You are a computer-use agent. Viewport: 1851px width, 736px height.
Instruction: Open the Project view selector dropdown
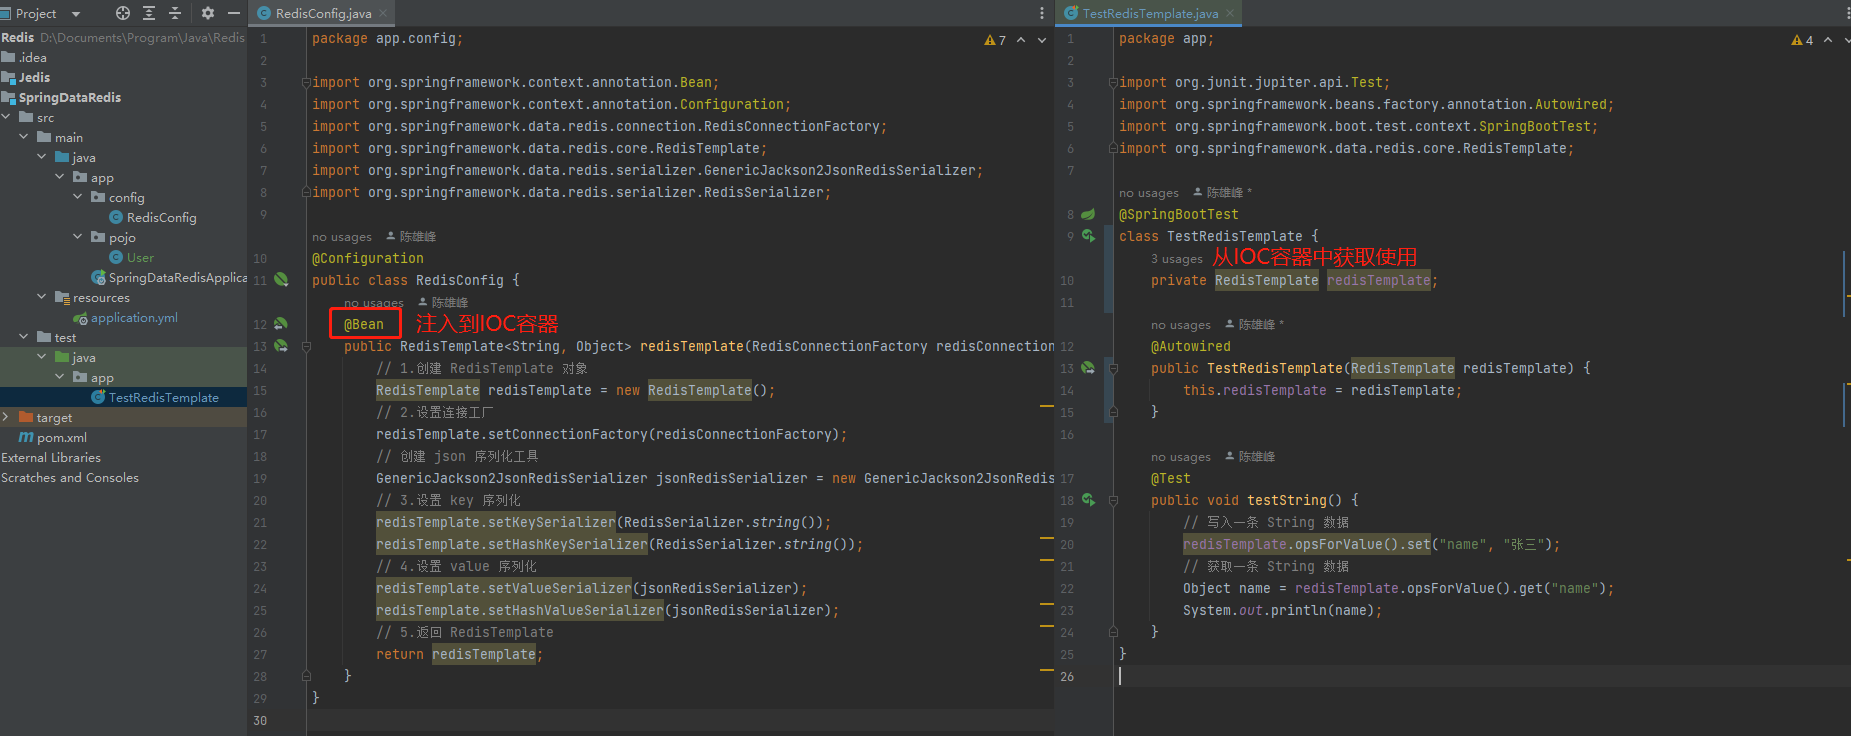[76, 14]
